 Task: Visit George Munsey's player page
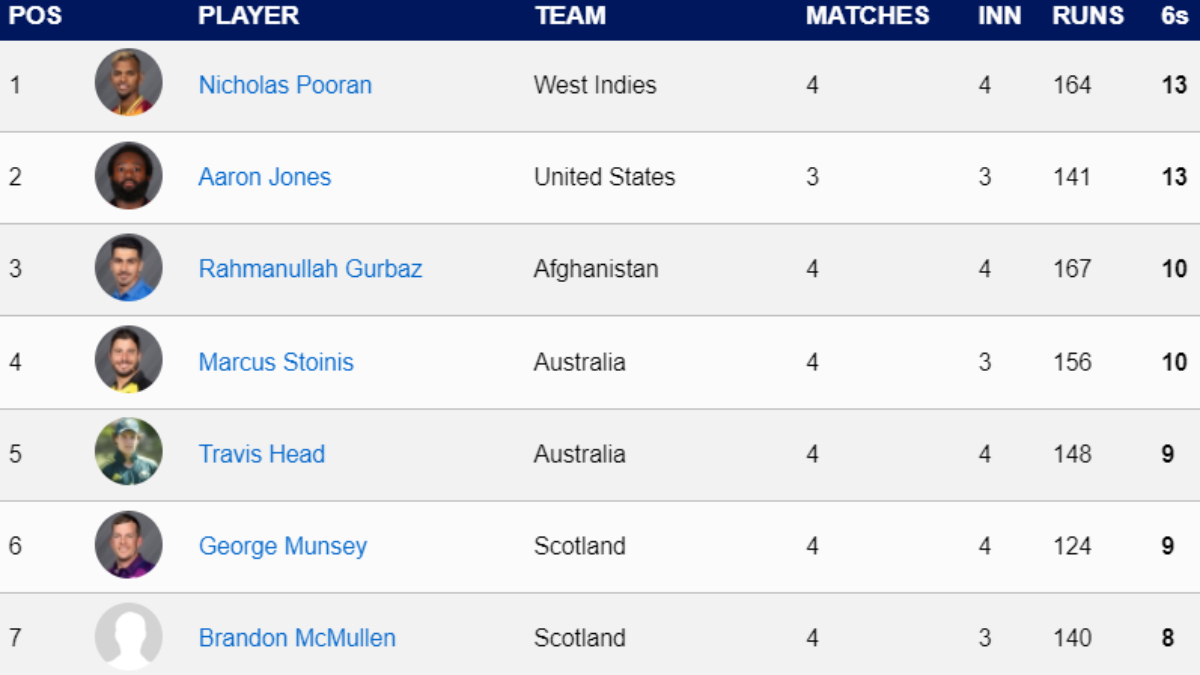pyautogui.click(x=283, y=546)
